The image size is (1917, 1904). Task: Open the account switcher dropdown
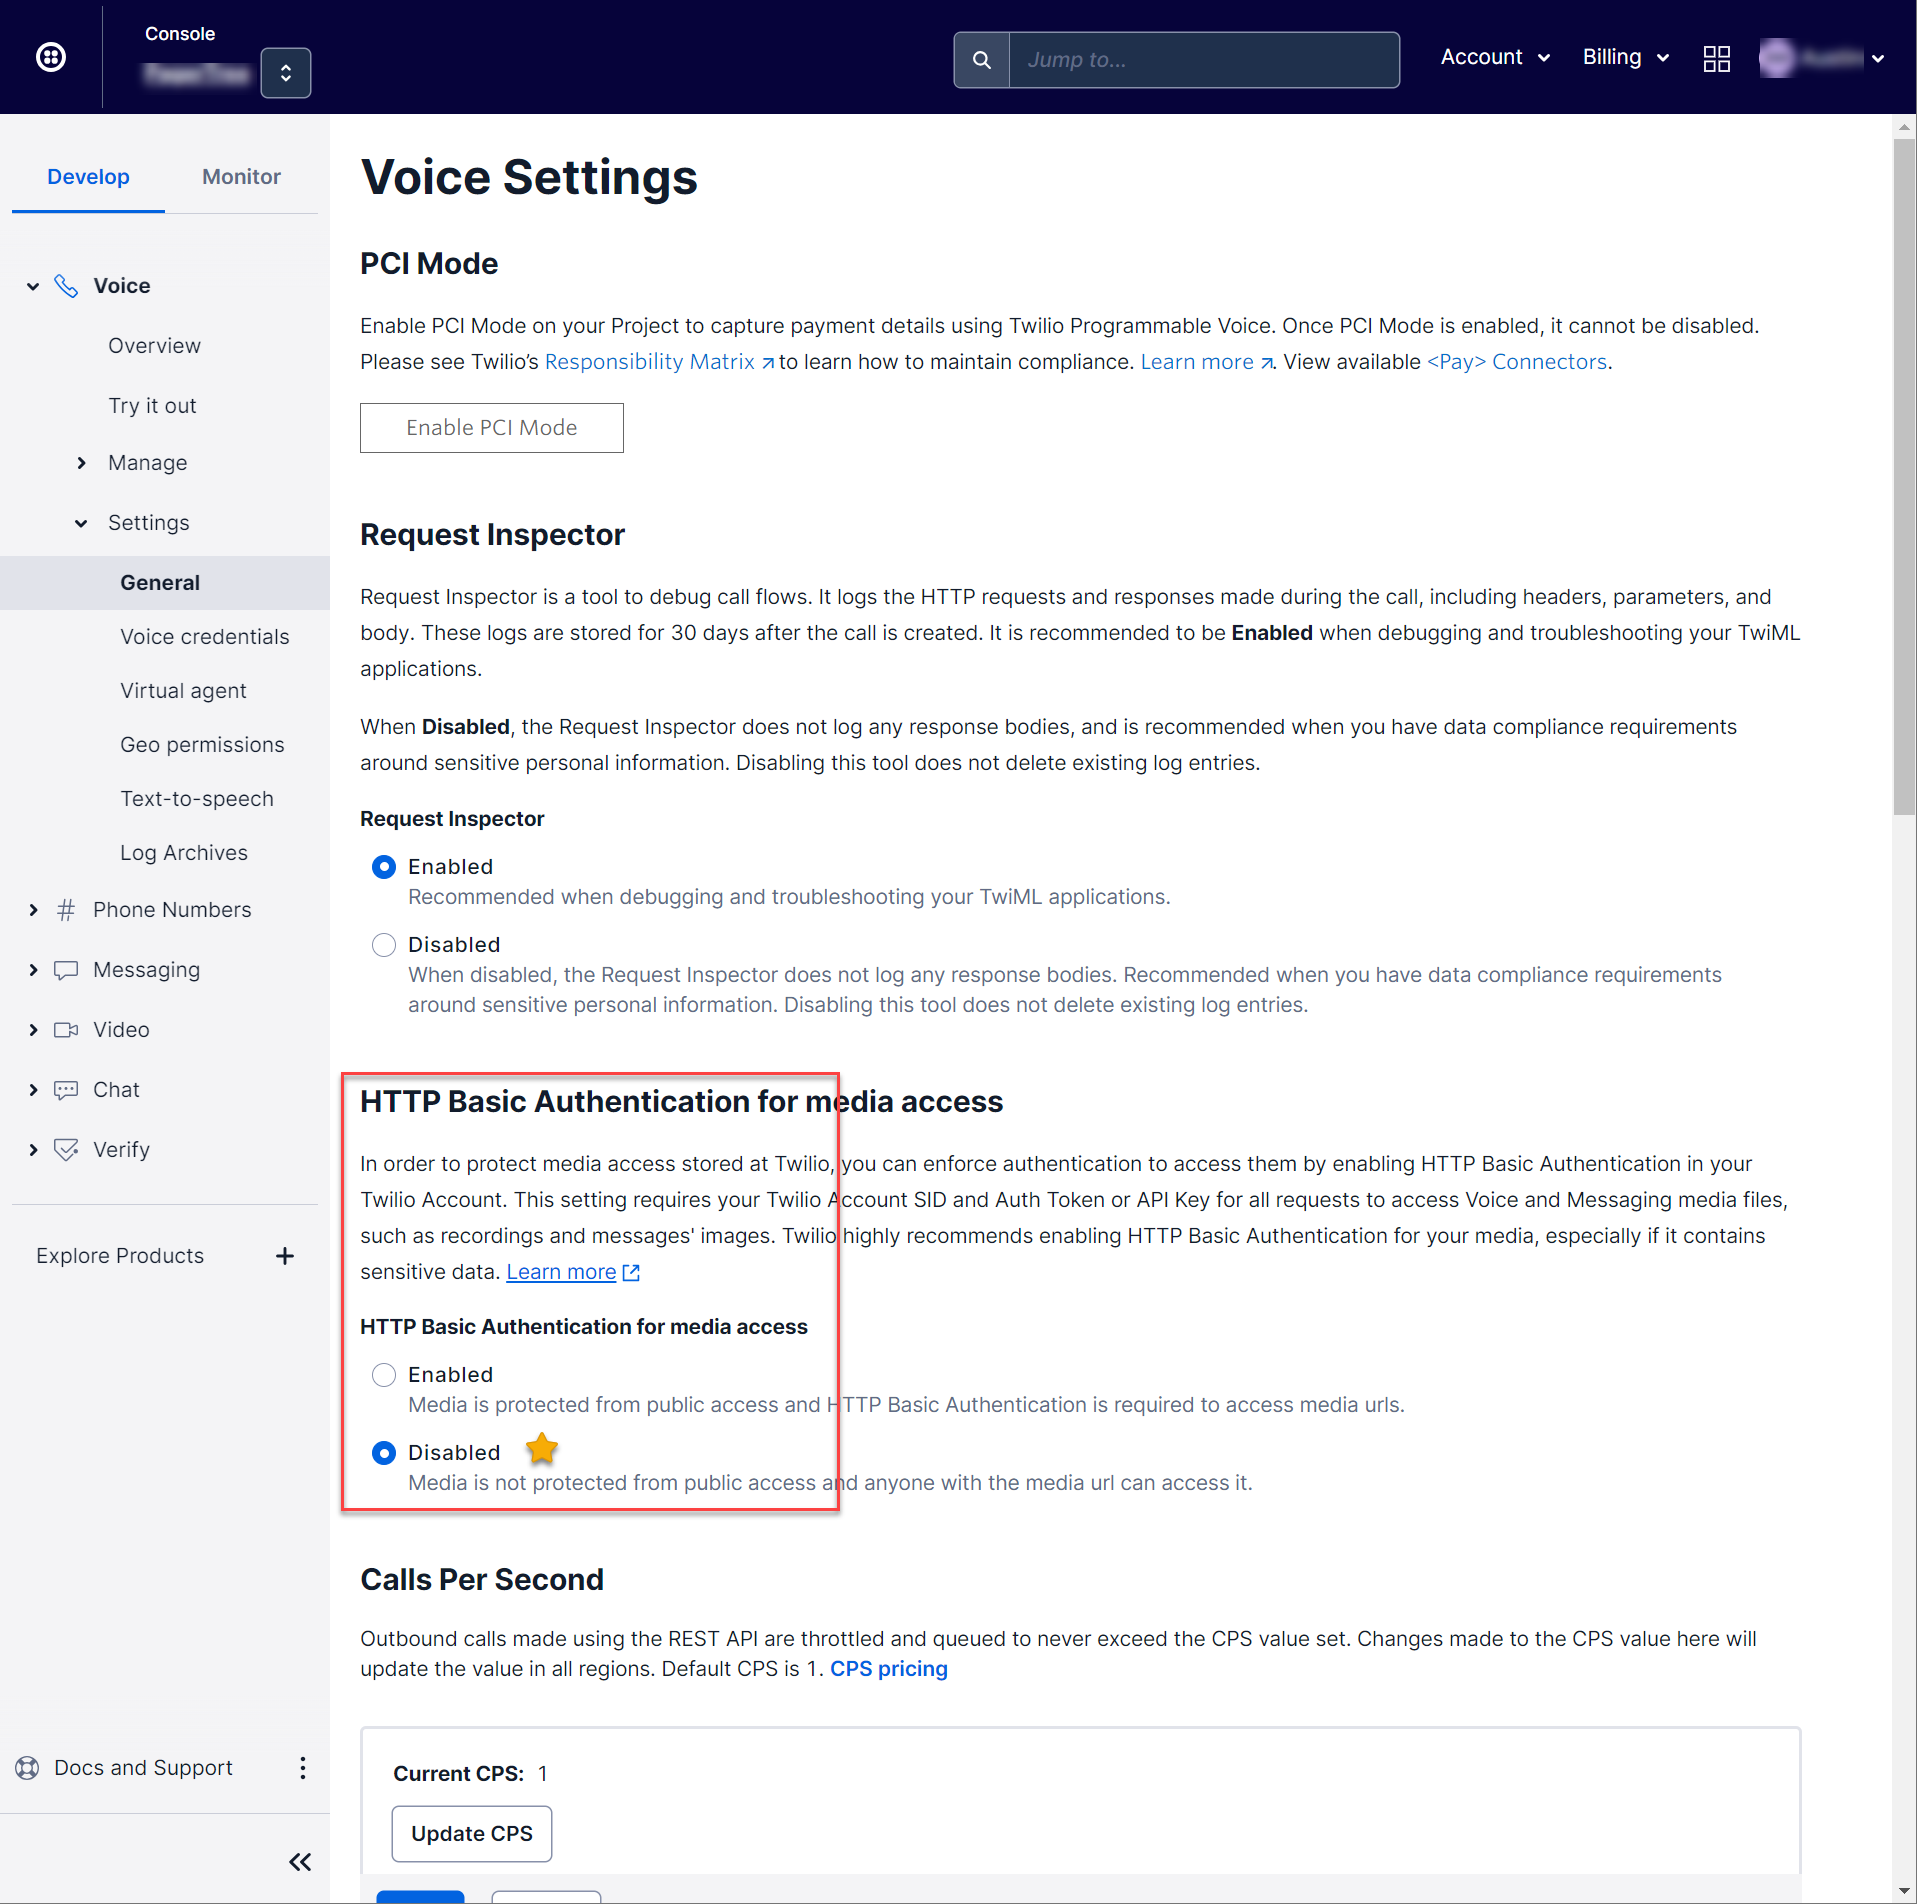pyautogui.click(x=285, y=73)
